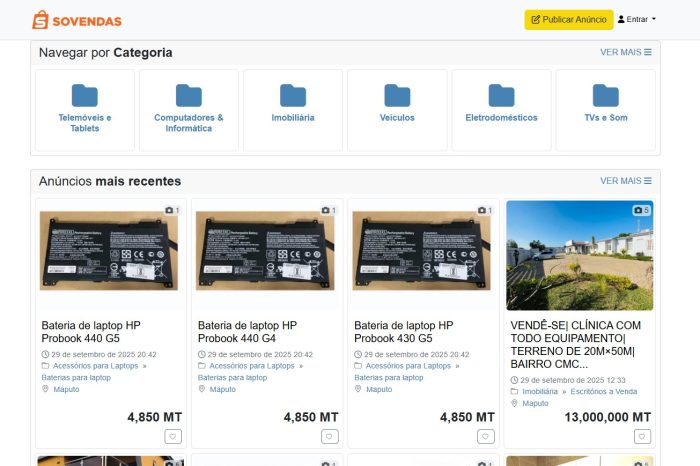Click the clock icon on the clínica listing card
This screenshot has height=466, width=700.
click(514, 380)
